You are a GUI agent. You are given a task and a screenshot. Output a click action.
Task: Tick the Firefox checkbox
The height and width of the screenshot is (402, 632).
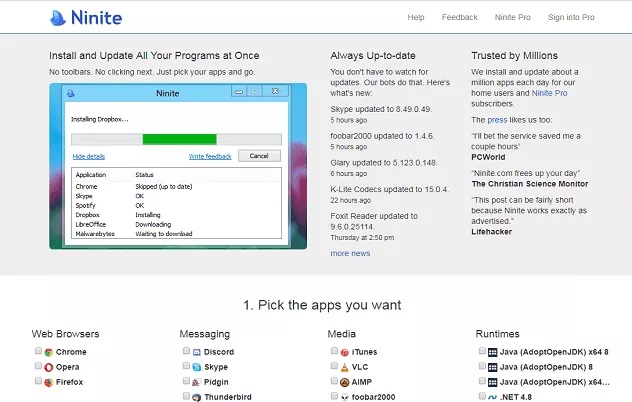38,381
